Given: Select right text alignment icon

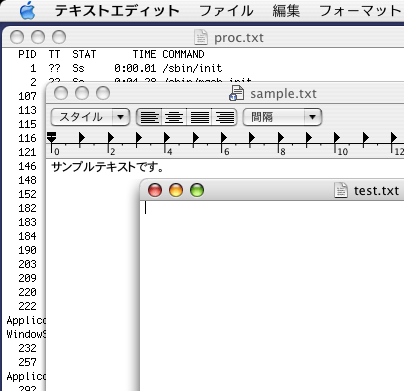Looking at the screenshot, I should click(224, 117).
